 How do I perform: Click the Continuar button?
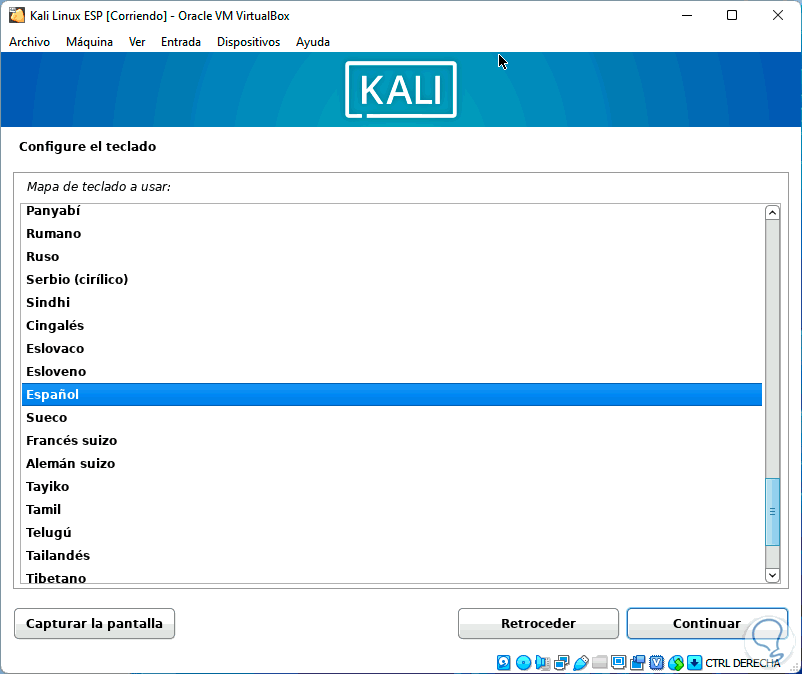click(707, 623)
